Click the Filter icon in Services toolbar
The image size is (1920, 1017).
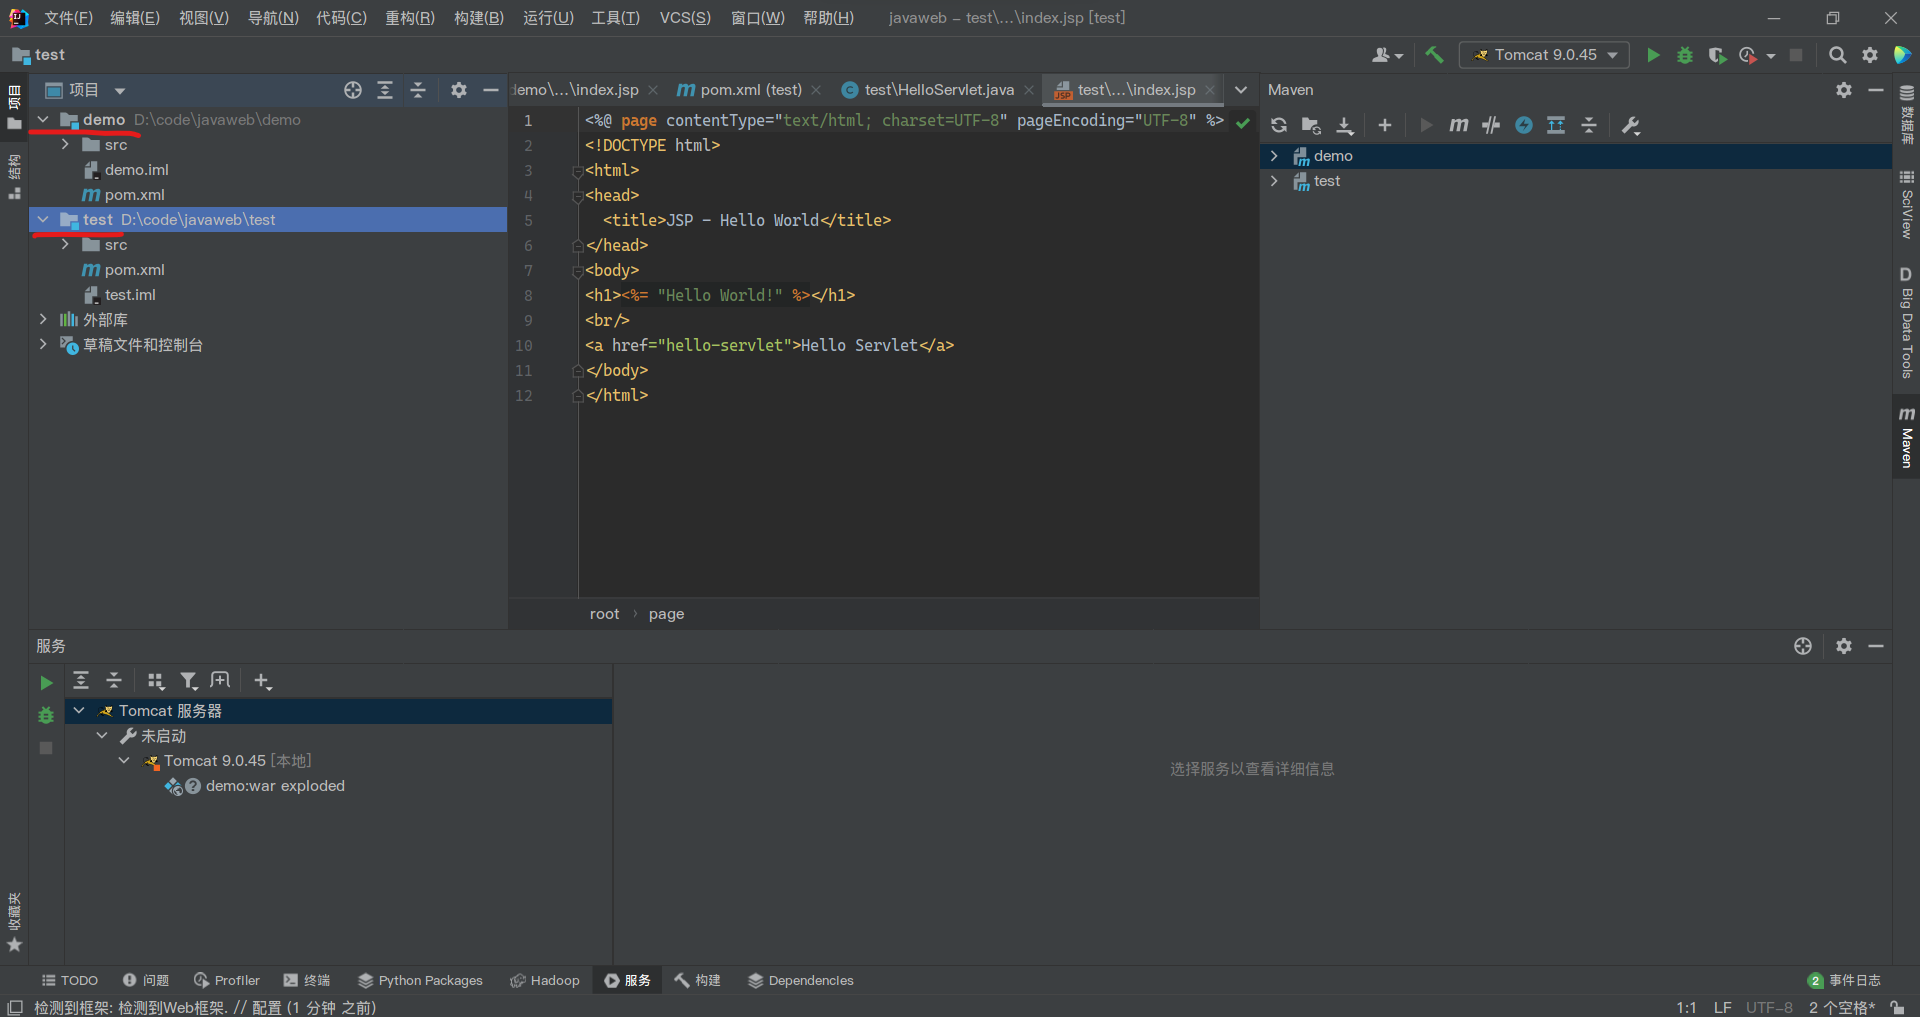188,681
